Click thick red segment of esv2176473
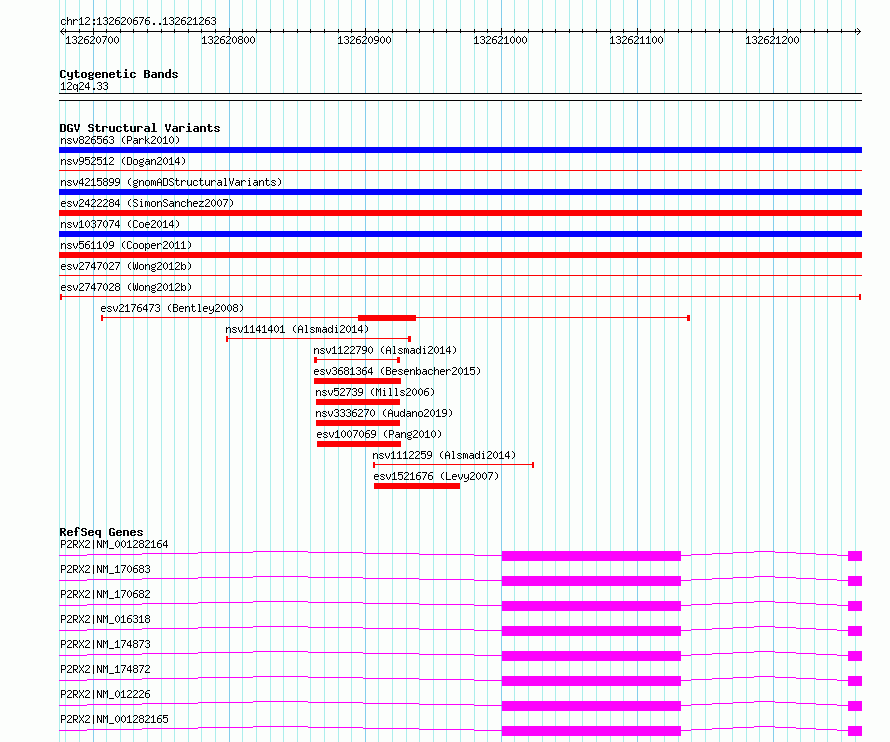 pyautogui.click(x=387, y=318)
